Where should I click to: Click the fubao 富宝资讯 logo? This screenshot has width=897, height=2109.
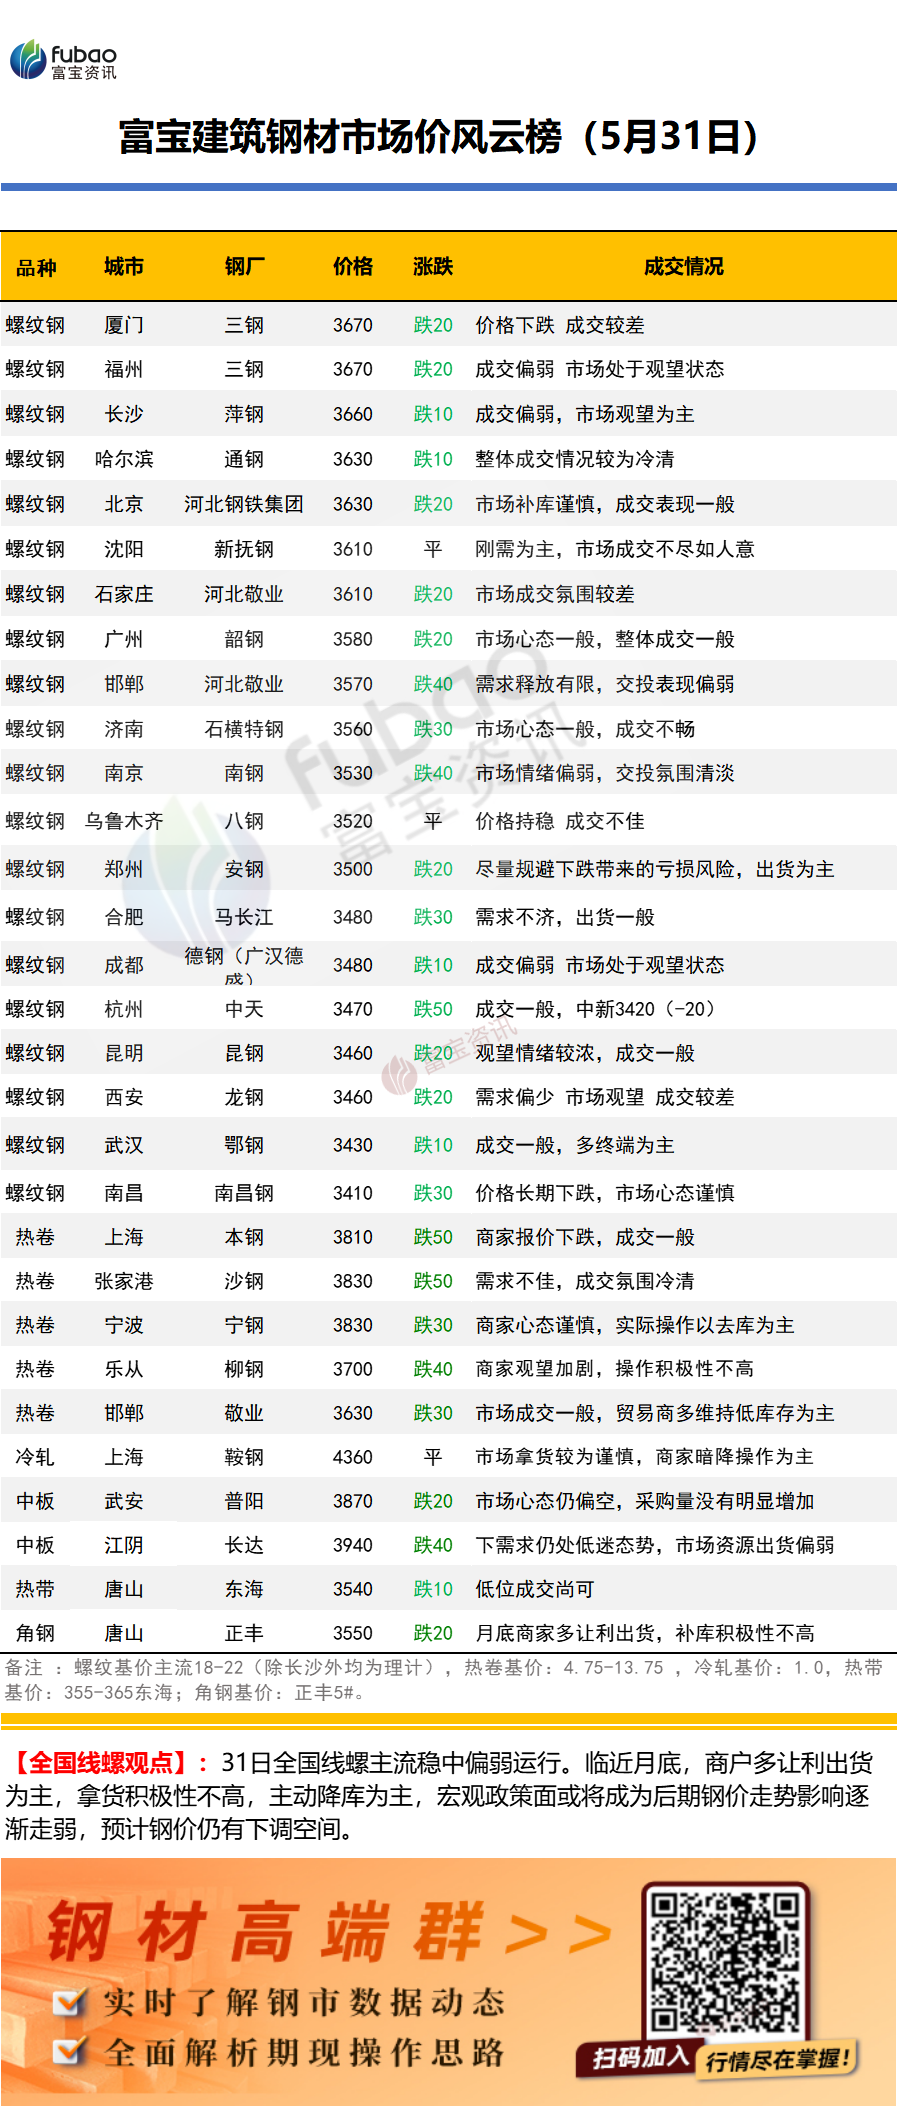[x=63, y=60]
